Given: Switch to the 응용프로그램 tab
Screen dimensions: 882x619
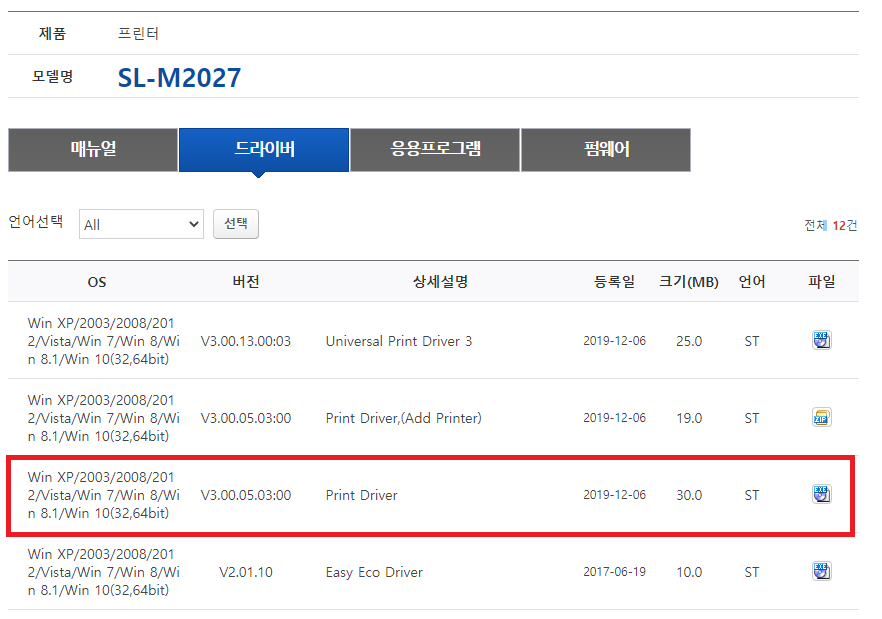Looking at the screenshot, I should (435, 150).
